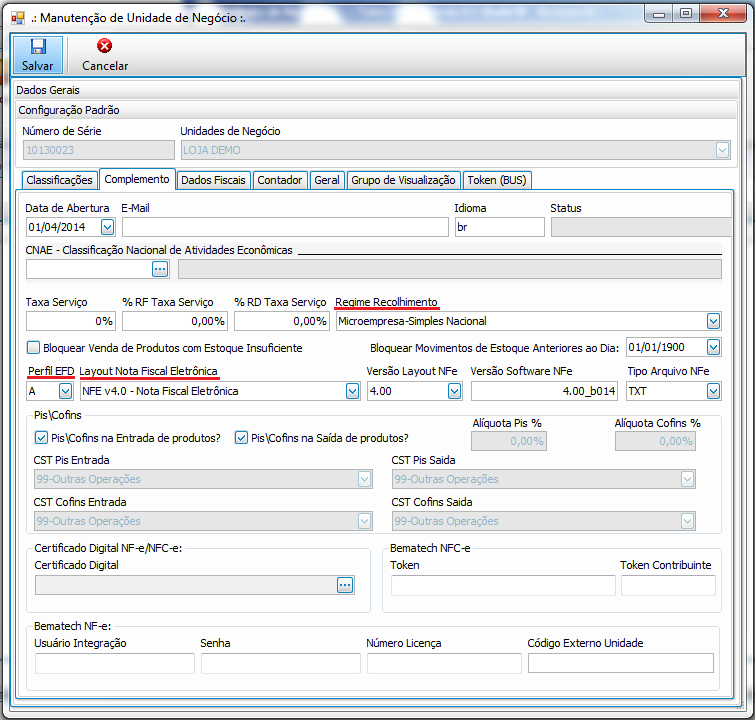The image size is (755, 720).
Task: Click the Taxa Serviço 0% field
Action: click(x=70, y=321)
